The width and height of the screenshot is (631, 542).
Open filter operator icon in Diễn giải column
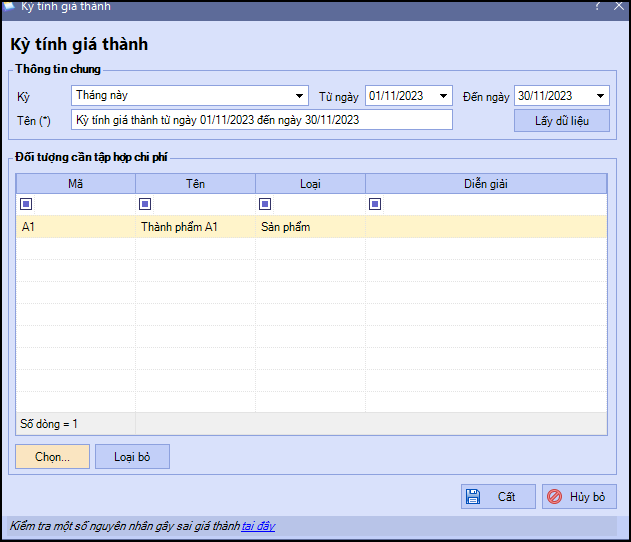(x=376, y=204)
